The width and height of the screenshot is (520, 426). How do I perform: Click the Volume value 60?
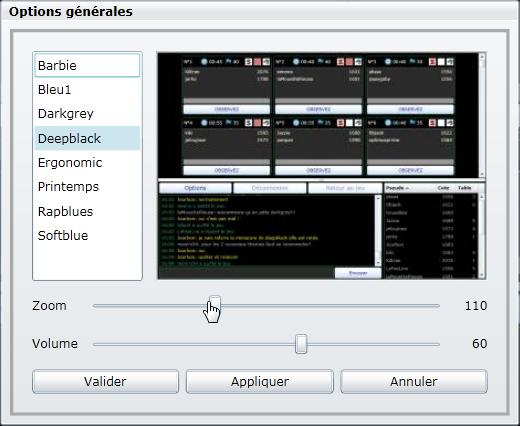click(480, 344)
